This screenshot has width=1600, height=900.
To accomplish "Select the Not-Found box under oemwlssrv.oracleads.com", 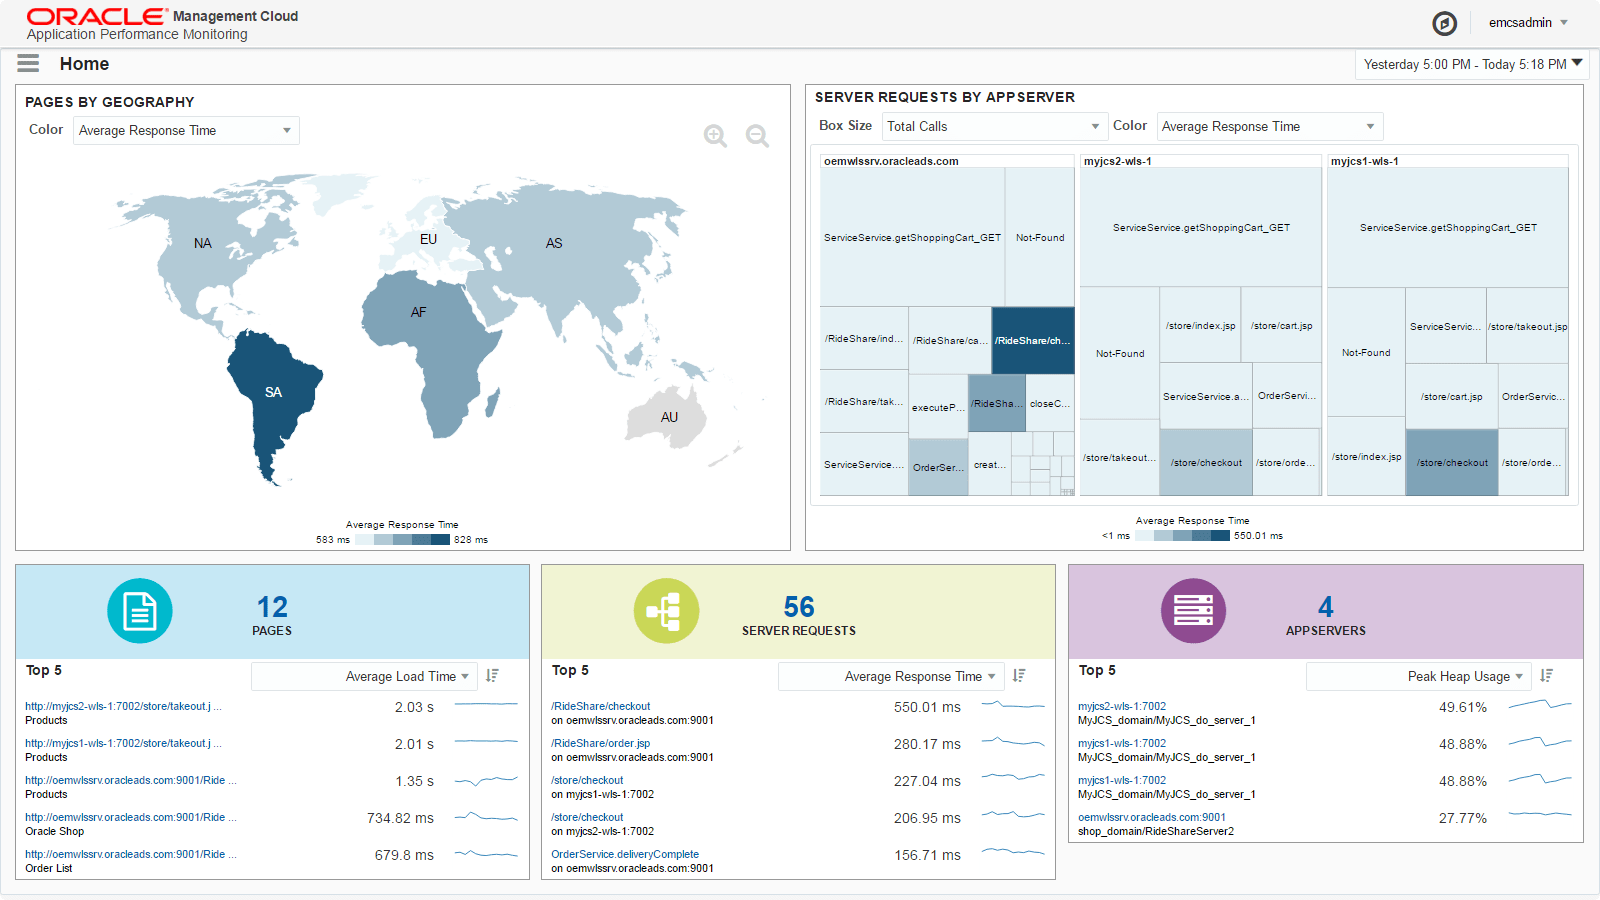I will click(x=1040, y=237).
